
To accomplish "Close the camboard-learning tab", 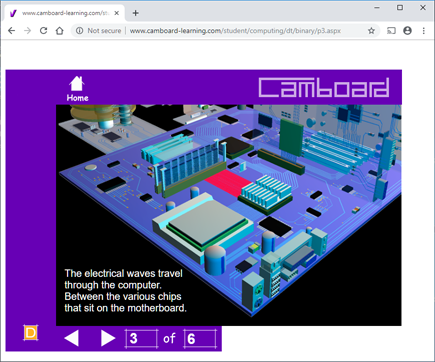I will (116, 13).
